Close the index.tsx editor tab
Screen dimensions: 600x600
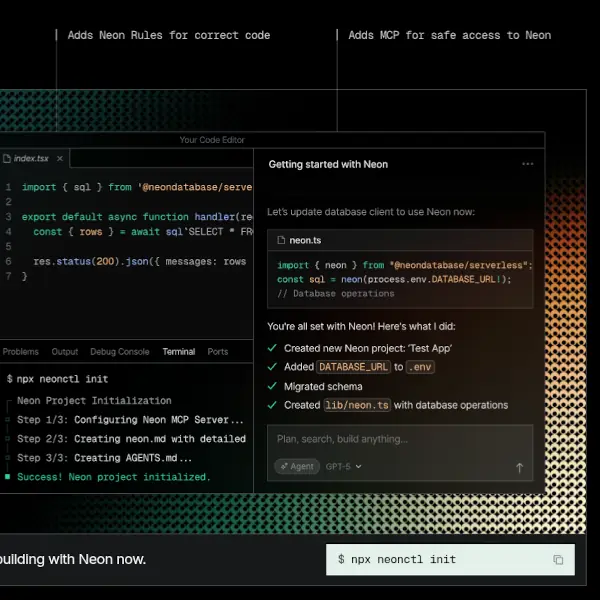(60, 159)
